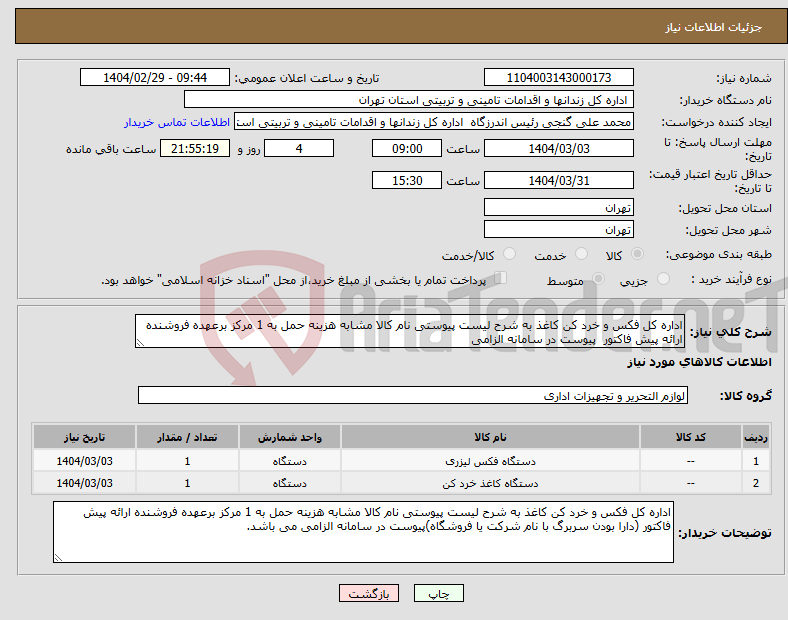The height and width of the screenshot is (620, 788).
Task: Click the شهر محل تحویل field تهران
Action: [559, 229]
